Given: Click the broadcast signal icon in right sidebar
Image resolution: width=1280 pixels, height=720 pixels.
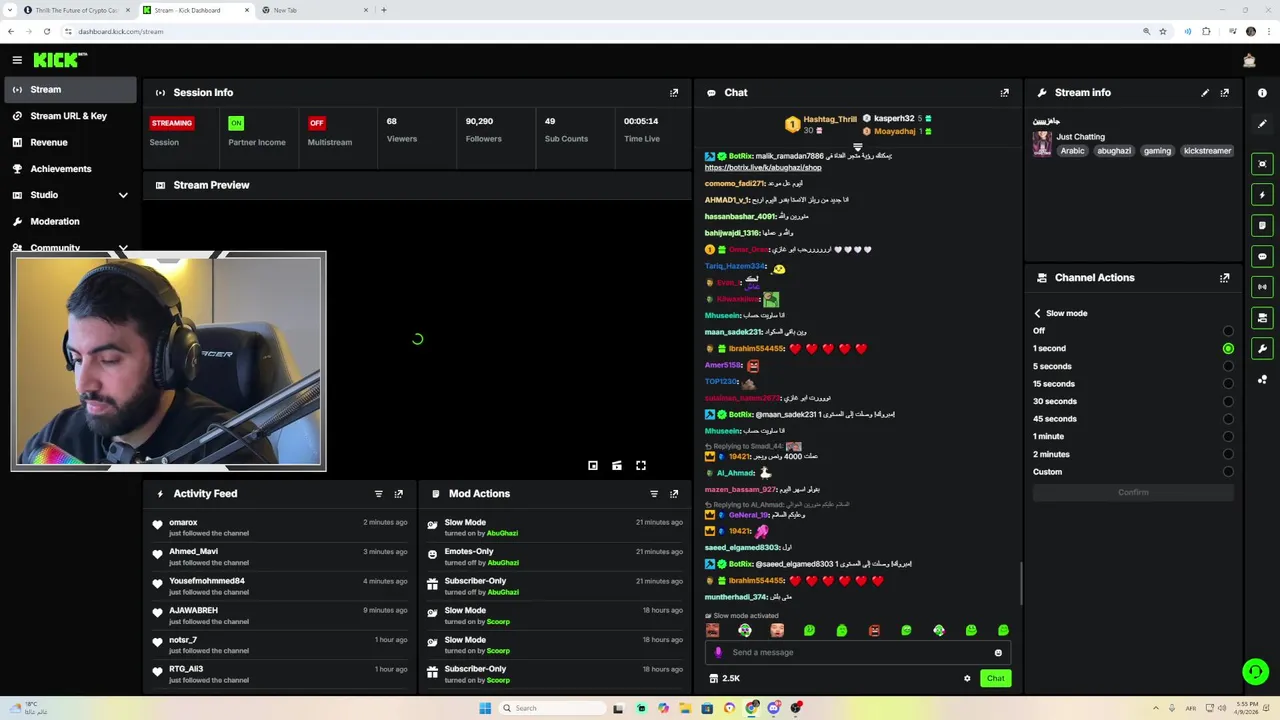Looking at the screenshot, I should point(1262,287).
